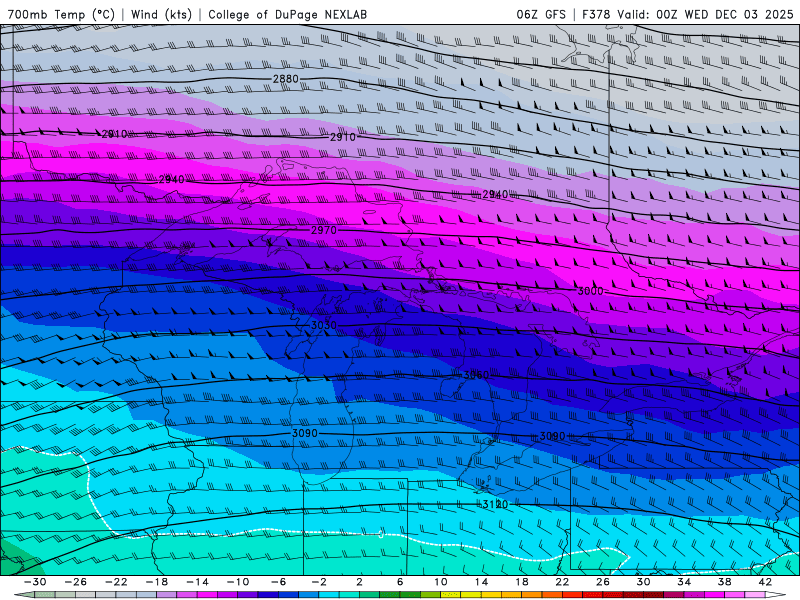Select the −2 value on the temperature scale
The width and height of the screenshot is (800, 600).
tap(319, 582)
